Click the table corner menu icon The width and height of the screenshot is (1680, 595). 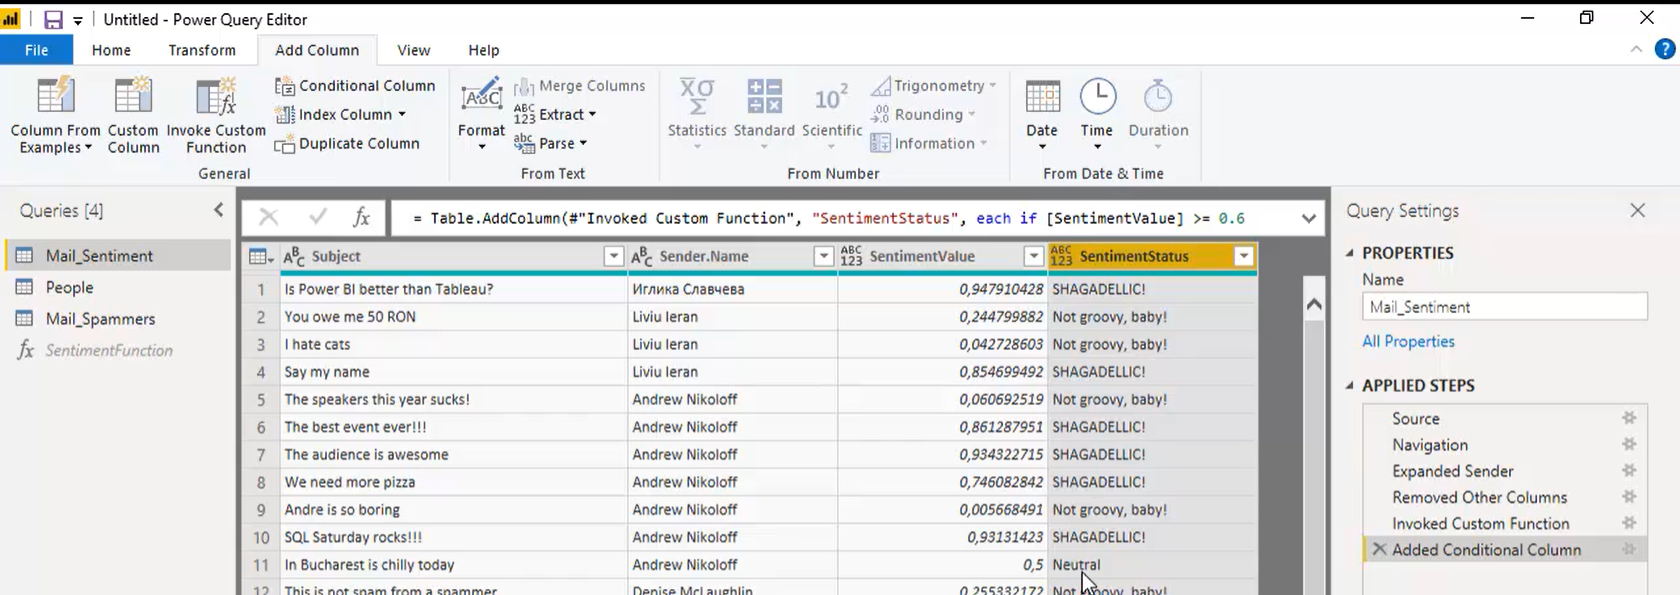point(260,257)
